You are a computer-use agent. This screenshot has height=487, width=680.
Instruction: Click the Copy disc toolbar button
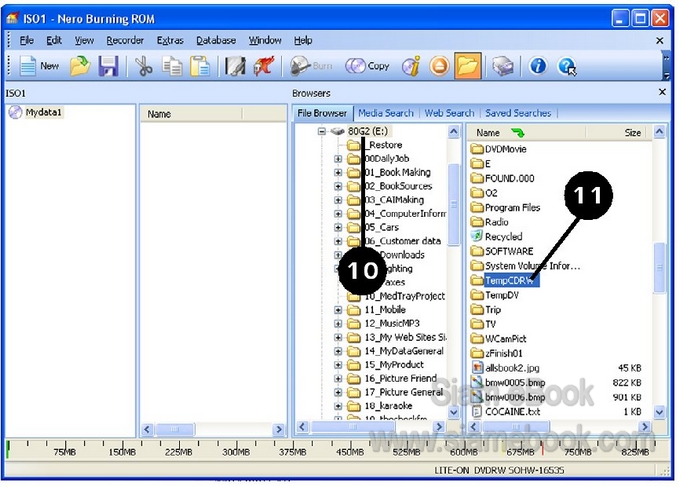click(367, 66)
